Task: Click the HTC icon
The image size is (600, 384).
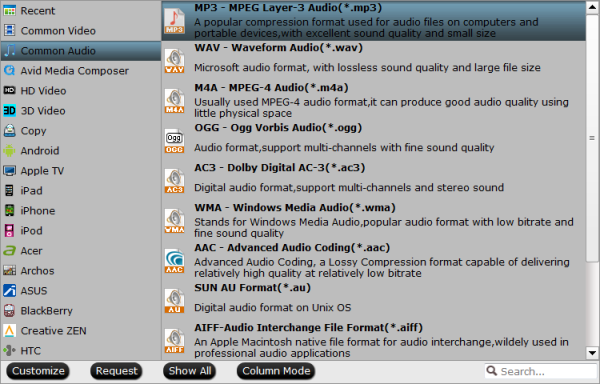Action: (9, 350)
